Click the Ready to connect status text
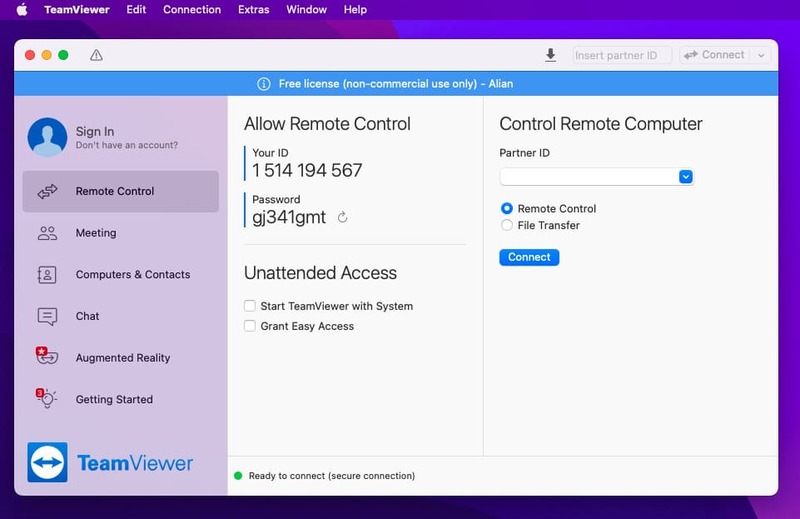The height and width of the screenshot is (519, 800). point(332,476)
